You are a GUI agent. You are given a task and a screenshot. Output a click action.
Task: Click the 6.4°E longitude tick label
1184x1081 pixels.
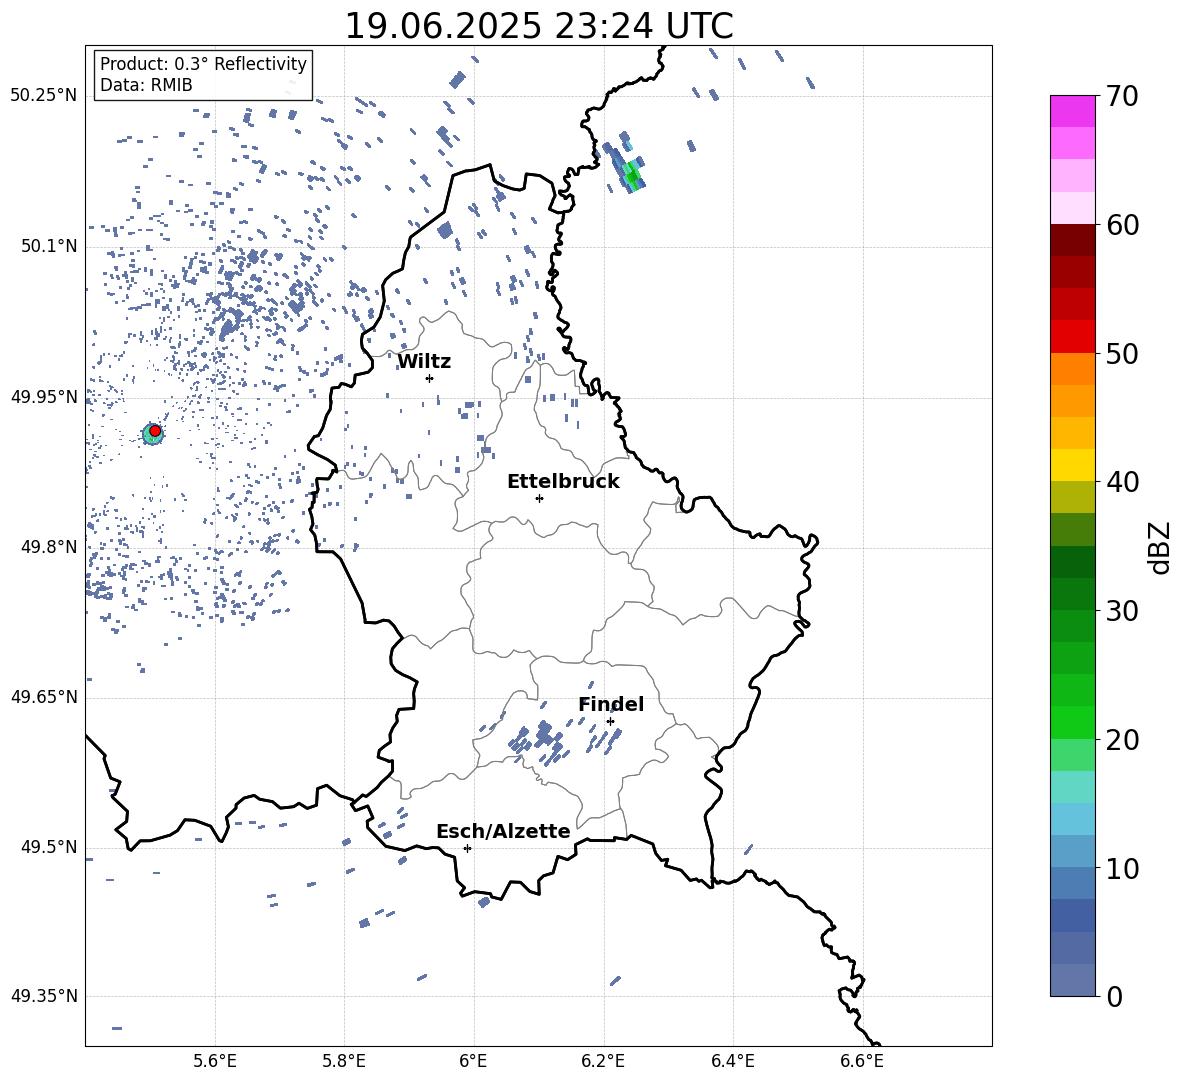pos(732,1061)
